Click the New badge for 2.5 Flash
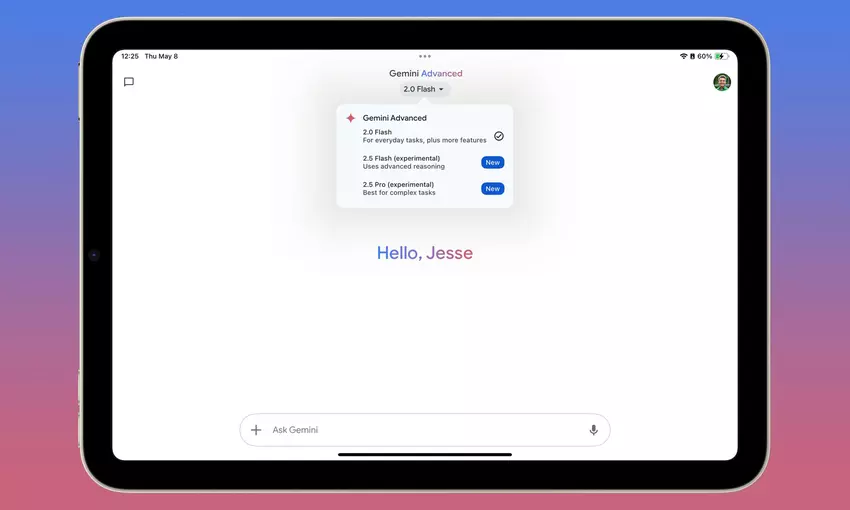 point(492,163)
